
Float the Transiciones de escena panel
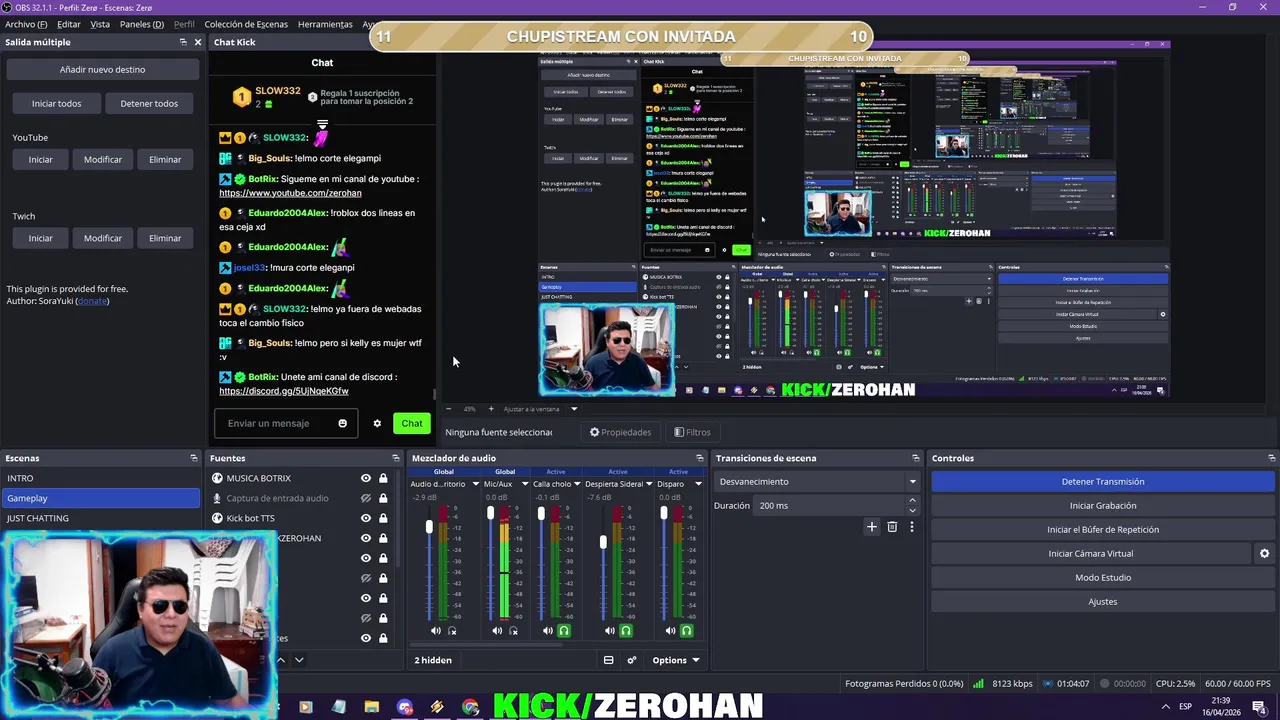click(915, 458)
